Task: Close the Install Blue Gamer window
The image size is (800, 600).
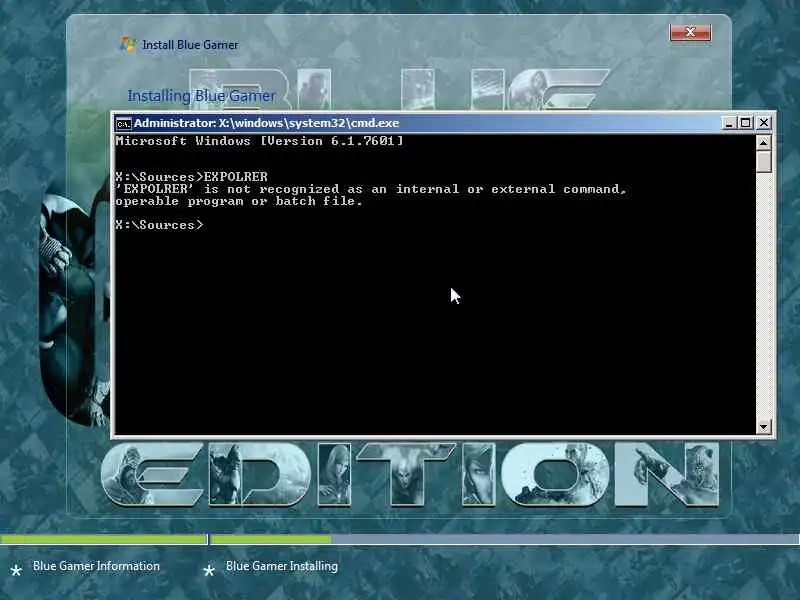Action: point(690,33)
